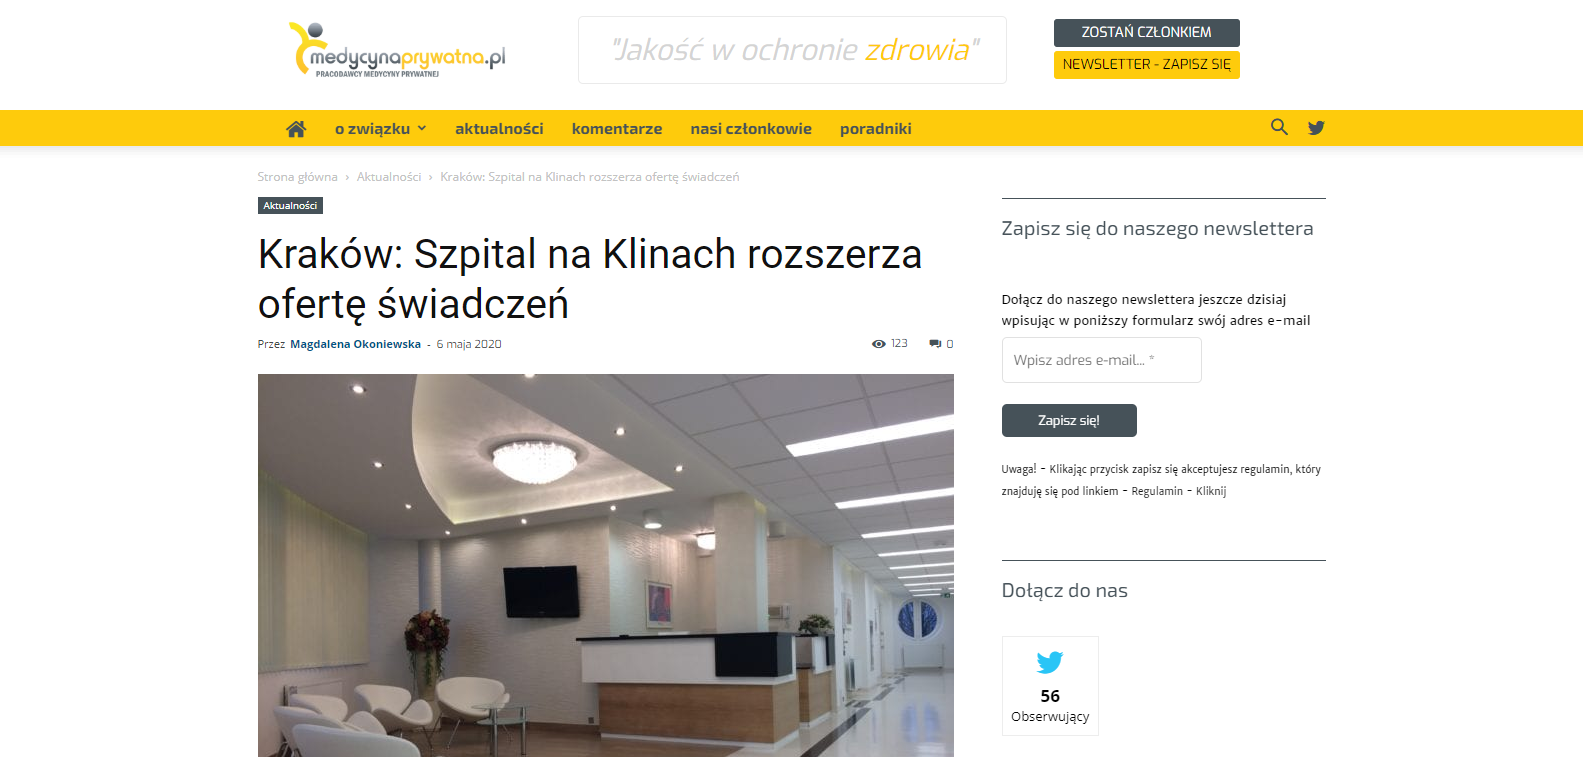Click the Twitter bird in Dołącz do nas
The width and height of the screenshot is (1583, 757).
point(1050,662)
